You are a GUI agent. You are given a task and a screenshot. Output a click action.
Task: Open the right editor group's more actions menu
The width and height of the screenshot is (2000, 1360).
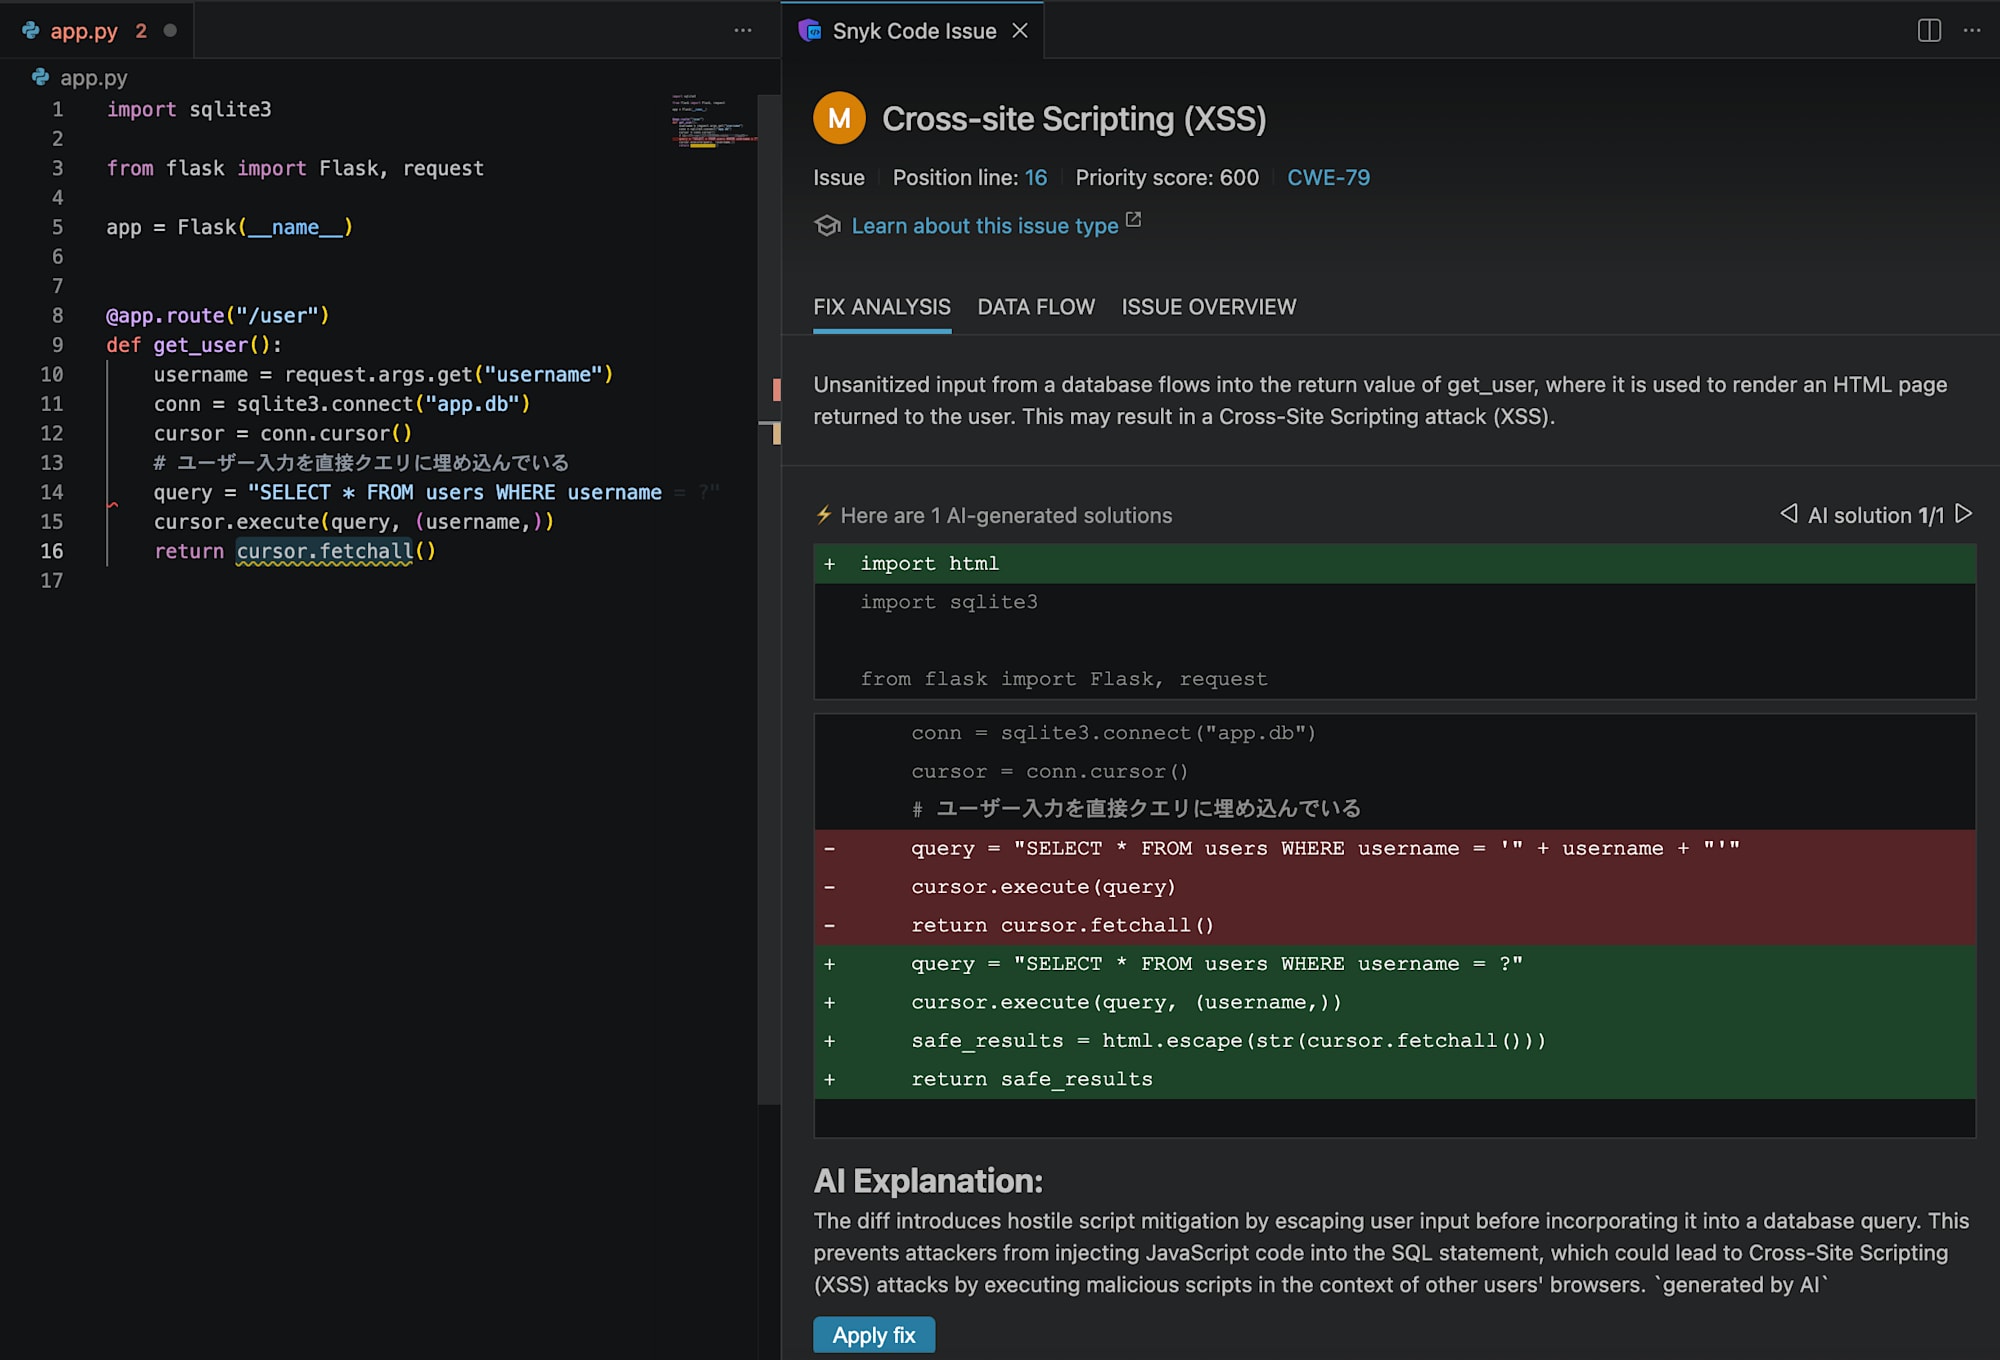[1972, 31]
